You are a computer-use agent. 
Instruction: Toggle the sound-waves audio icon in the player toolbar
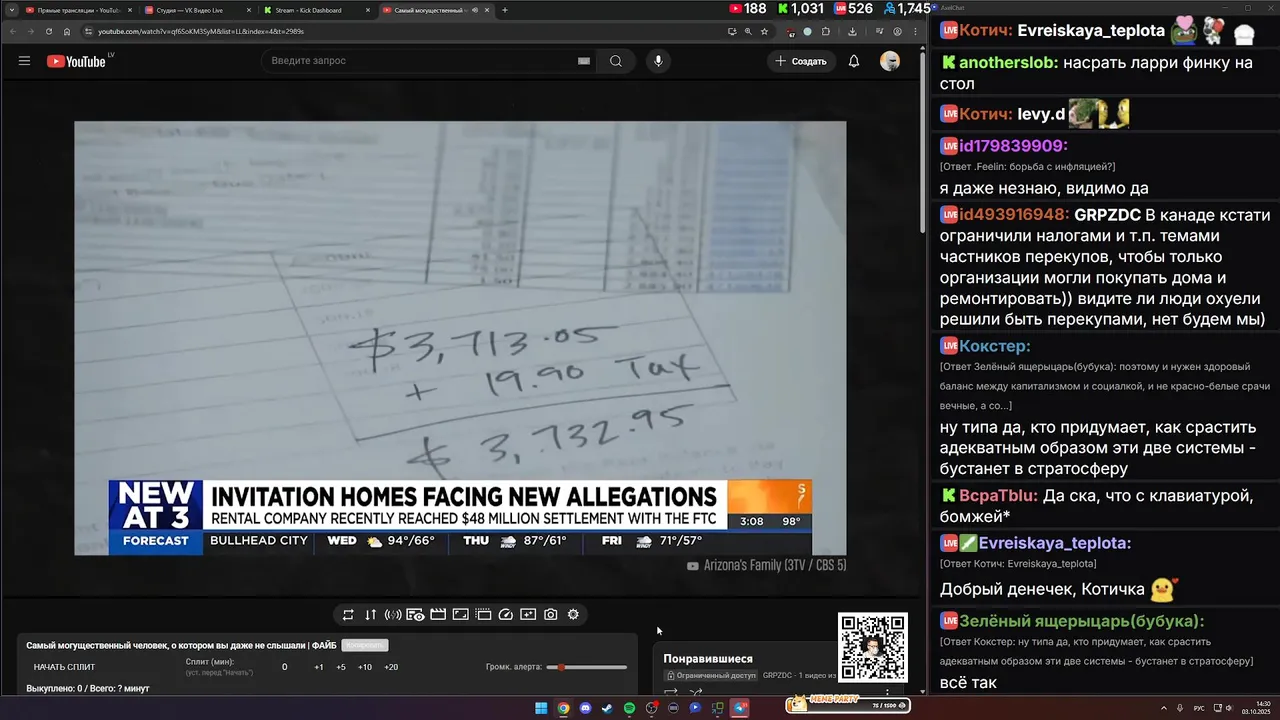pyautogui.click(x=393, y=615)
